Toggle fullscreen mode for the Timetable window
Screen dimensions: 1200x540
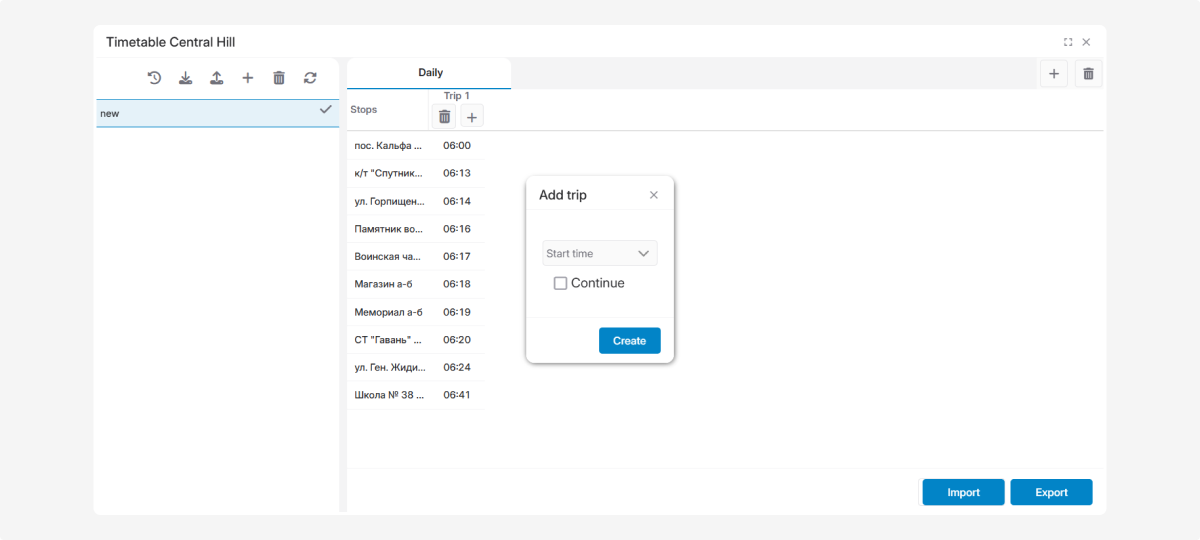[x=1068, y=42]
